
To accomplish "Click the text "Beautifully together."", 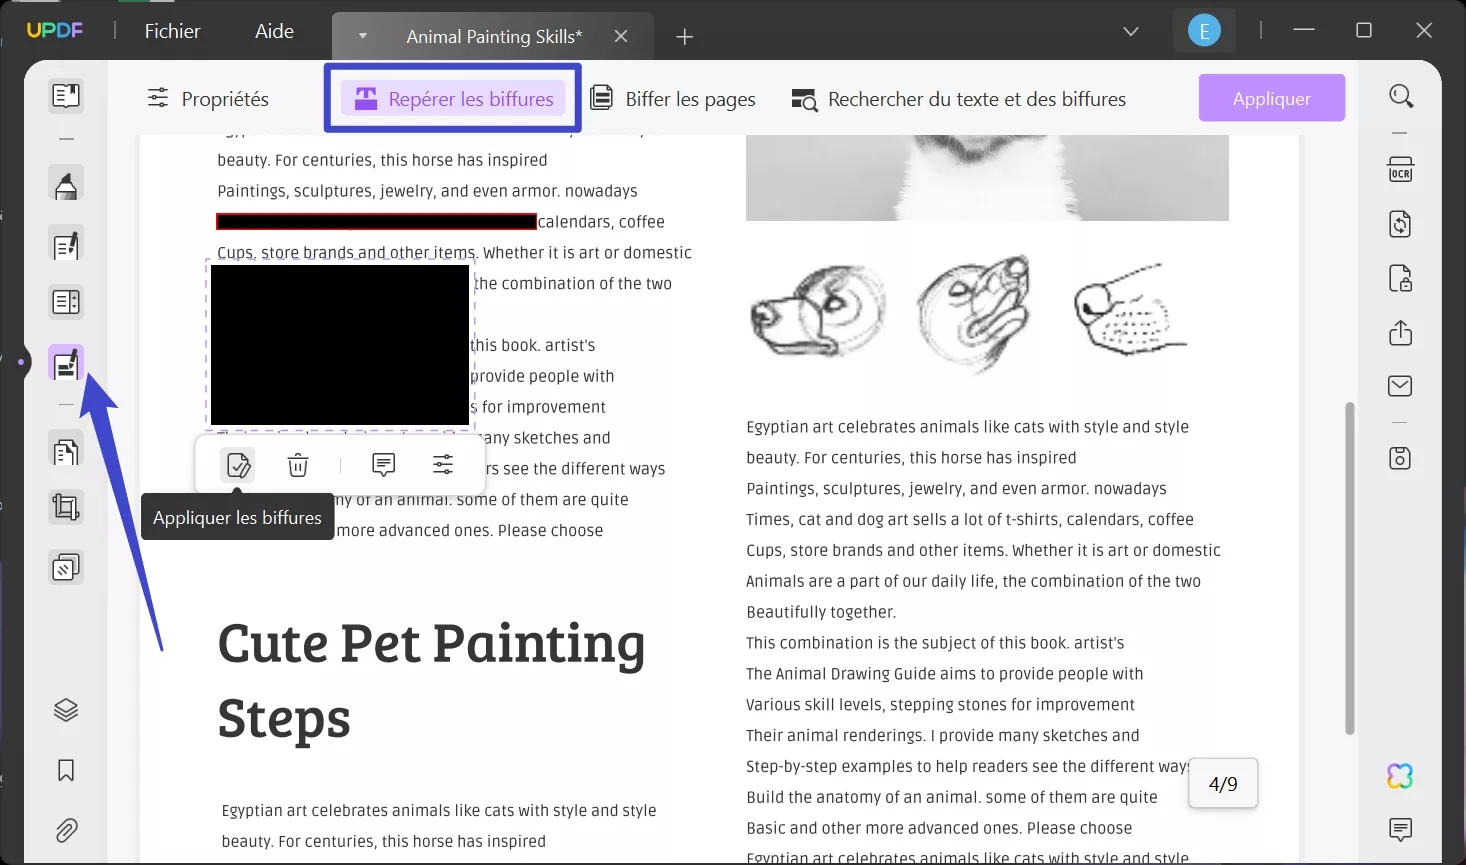I will (x=821, y=612).
